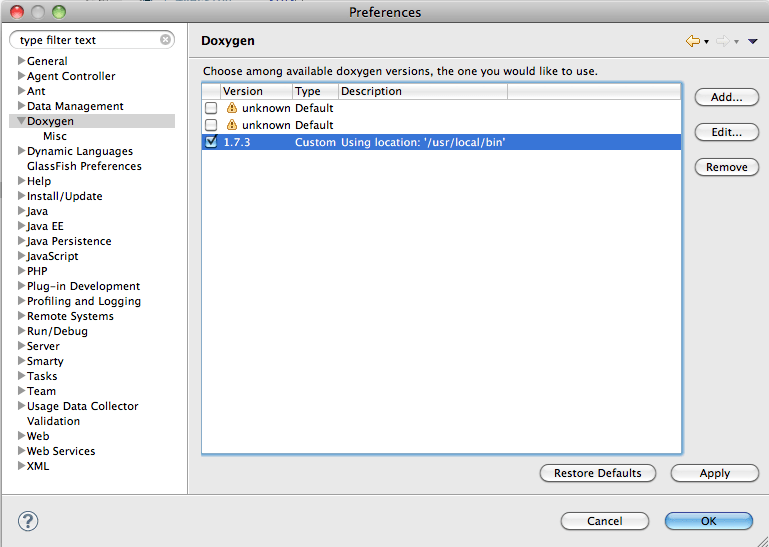Open the forward history dropdown arrow
Image resolution: width=769 pixels, height=547 pixels.
coord(736,42)
